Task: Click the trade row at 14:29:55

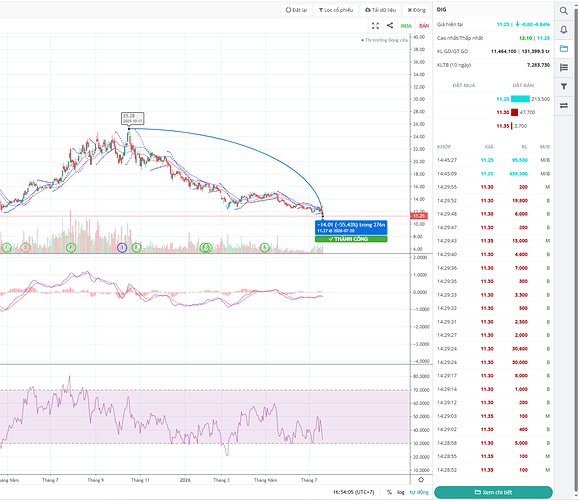Action: (x=493, y=187)
